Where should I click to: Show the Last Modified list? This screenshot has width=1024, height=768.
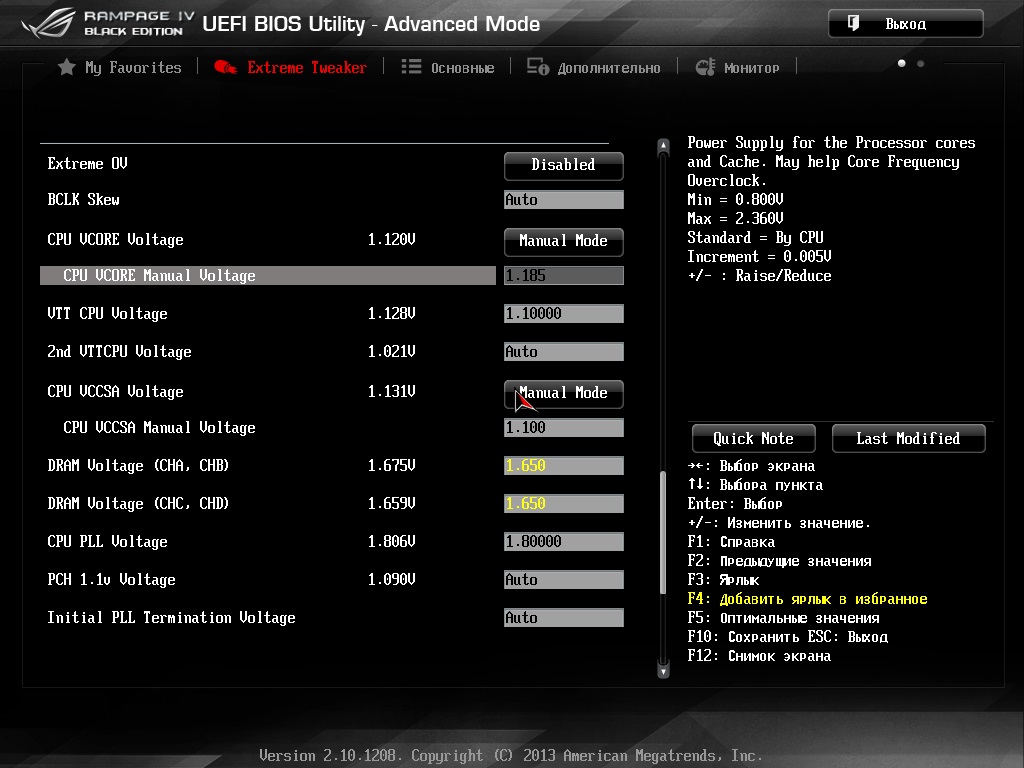tap(908, 438)
